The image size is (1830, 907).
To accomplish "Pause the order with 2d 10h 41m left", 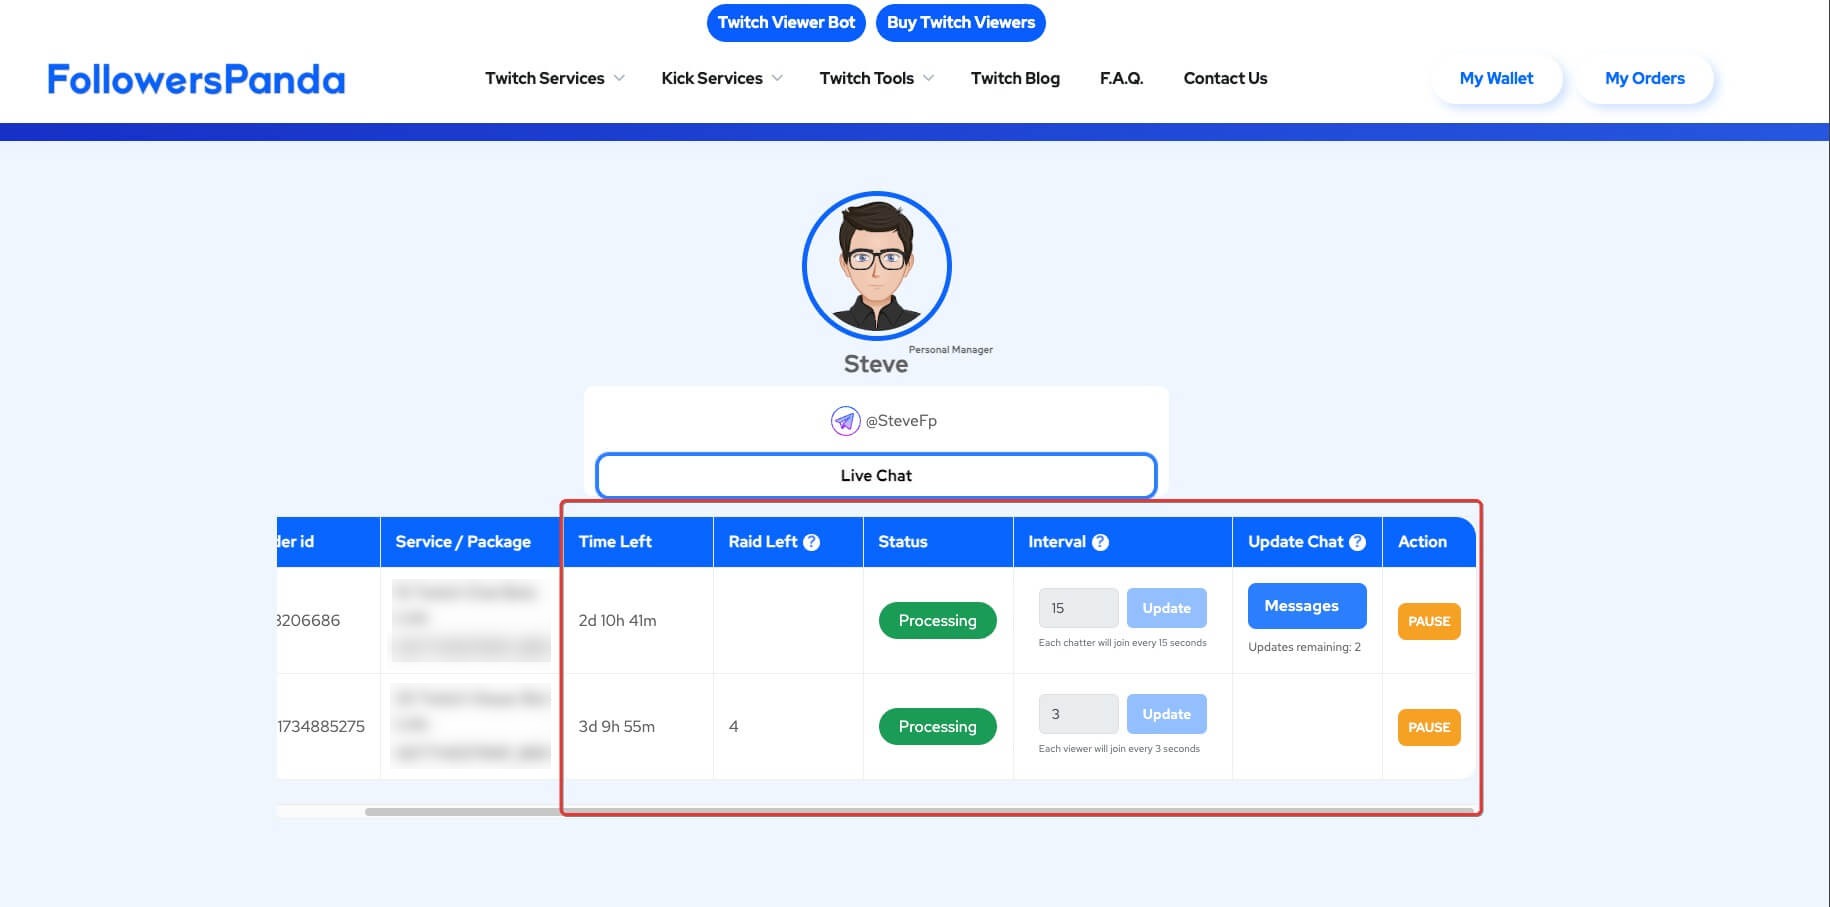I will (1429, 621).
